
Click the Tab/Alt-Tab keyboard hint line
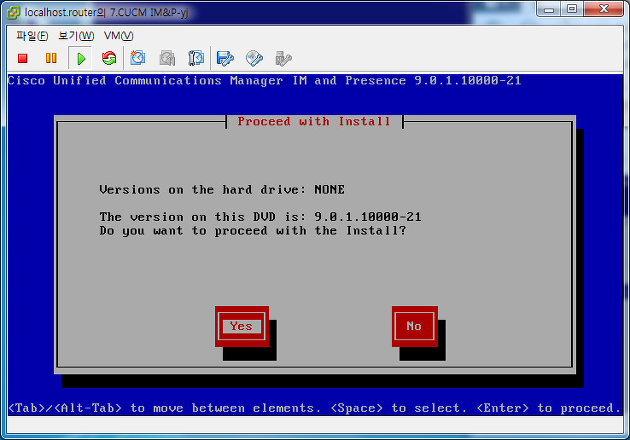315,408
